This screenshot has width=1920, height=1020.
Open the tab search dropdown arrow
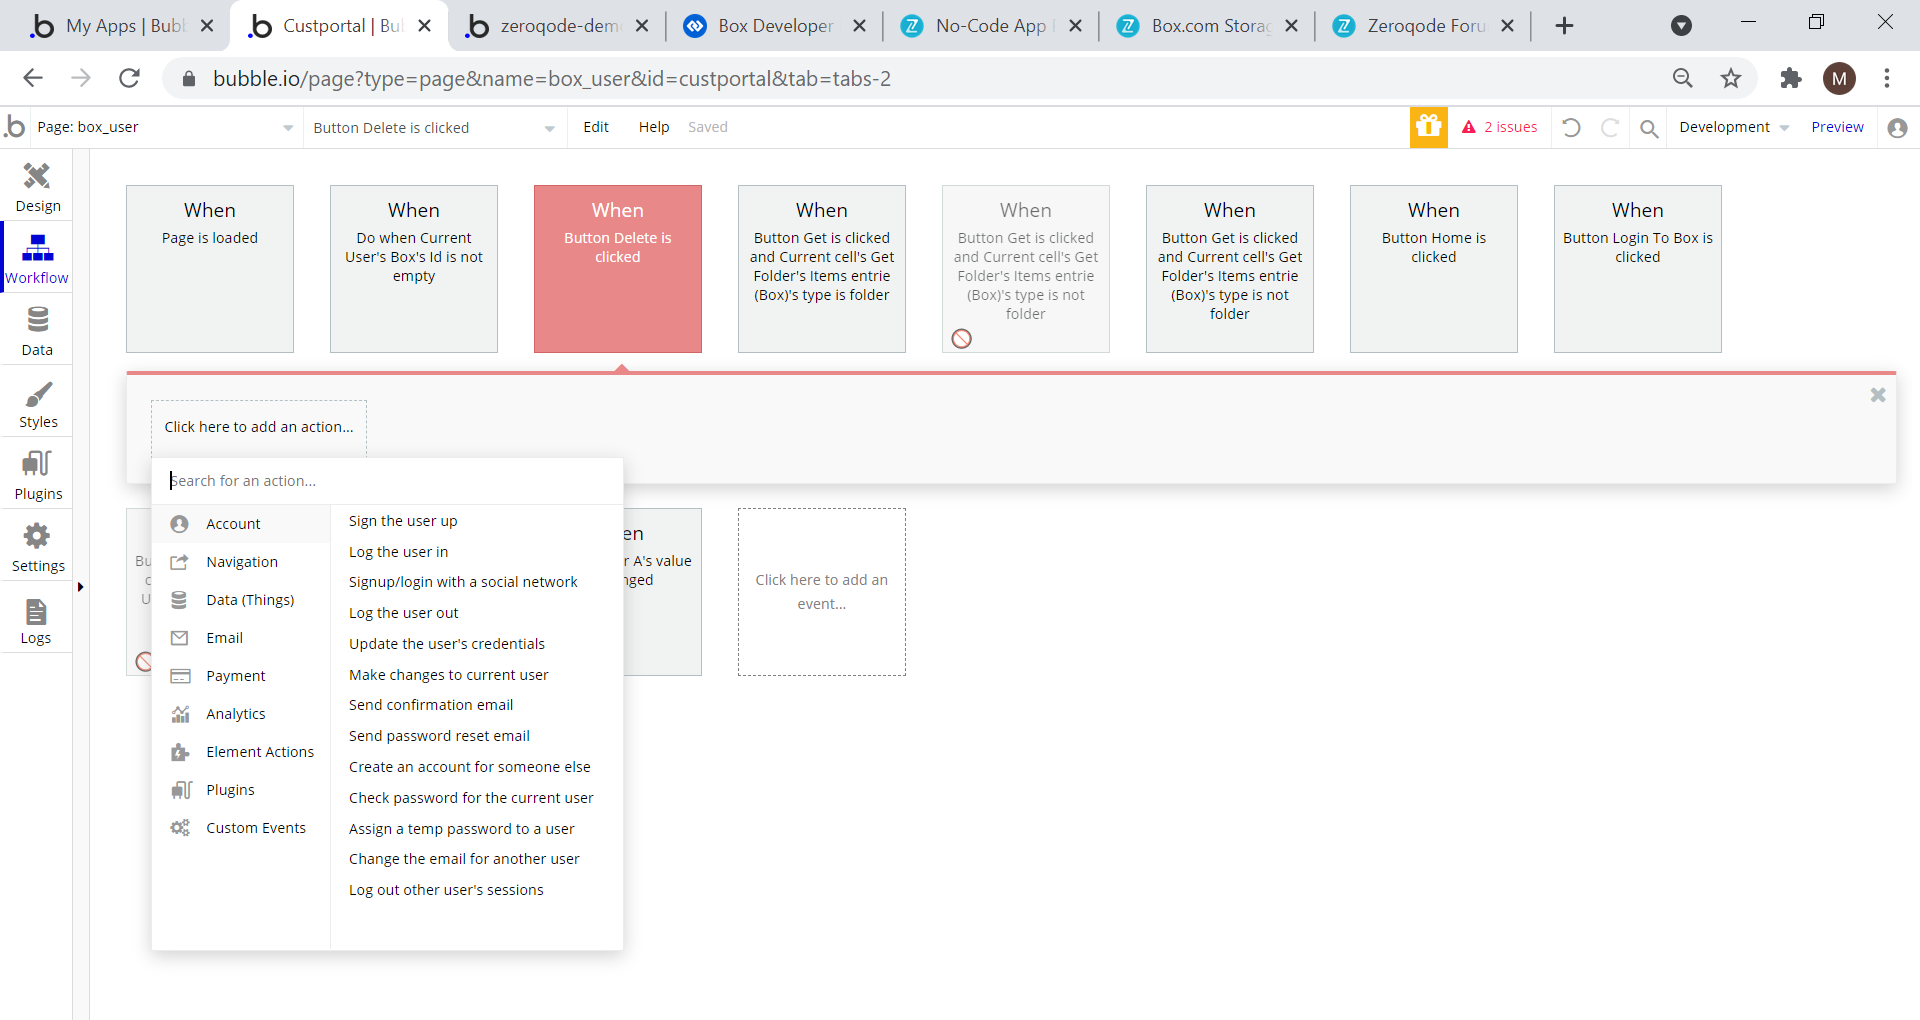pos(1682,26)
